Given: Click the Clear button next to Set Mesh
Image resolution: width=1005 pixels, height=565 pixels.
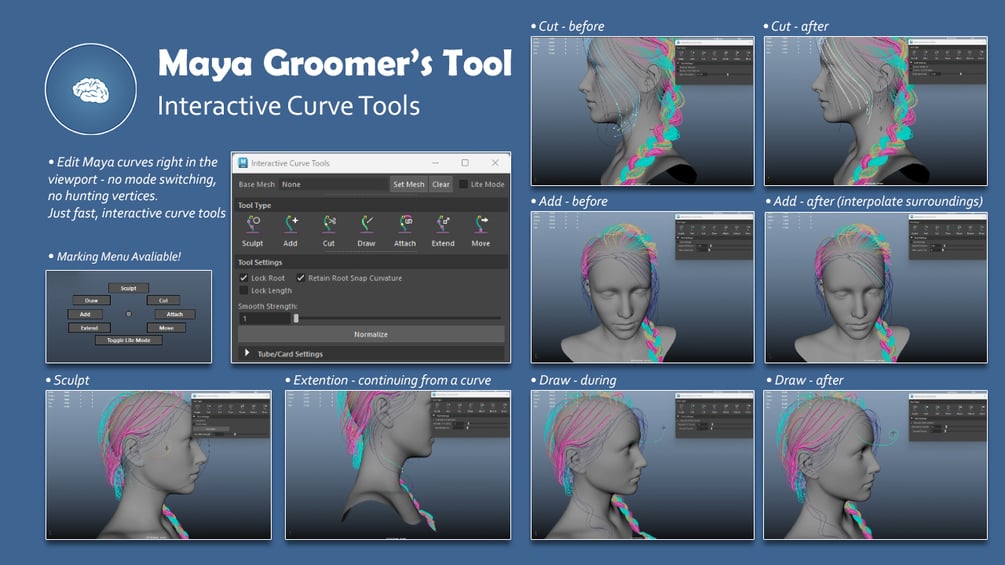Looking at the screenshot, I should point(441,184).
